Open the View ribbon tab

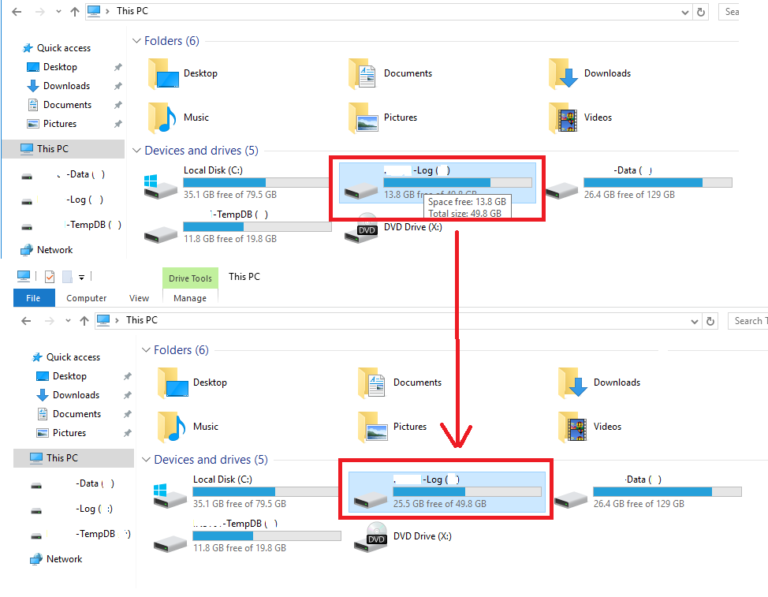pyautogui.click(x=139, y=298)
